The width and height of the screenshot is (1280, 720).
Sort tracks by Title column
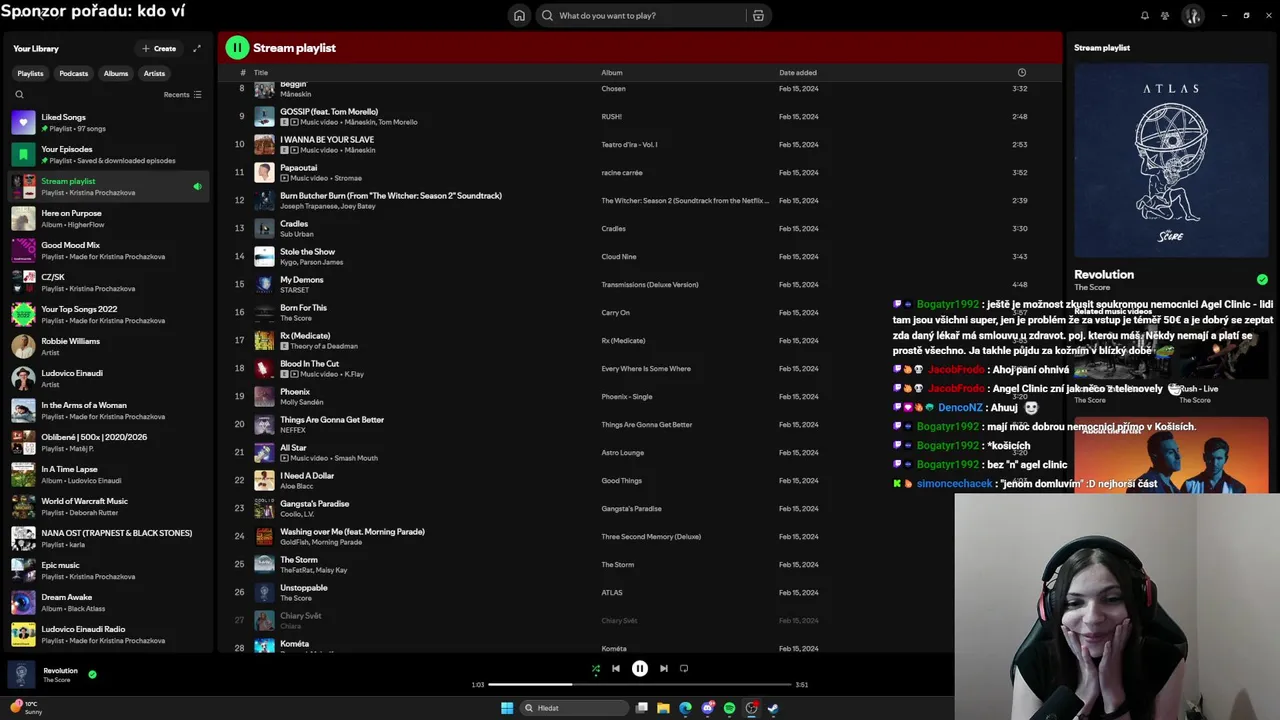pos(261,72)
